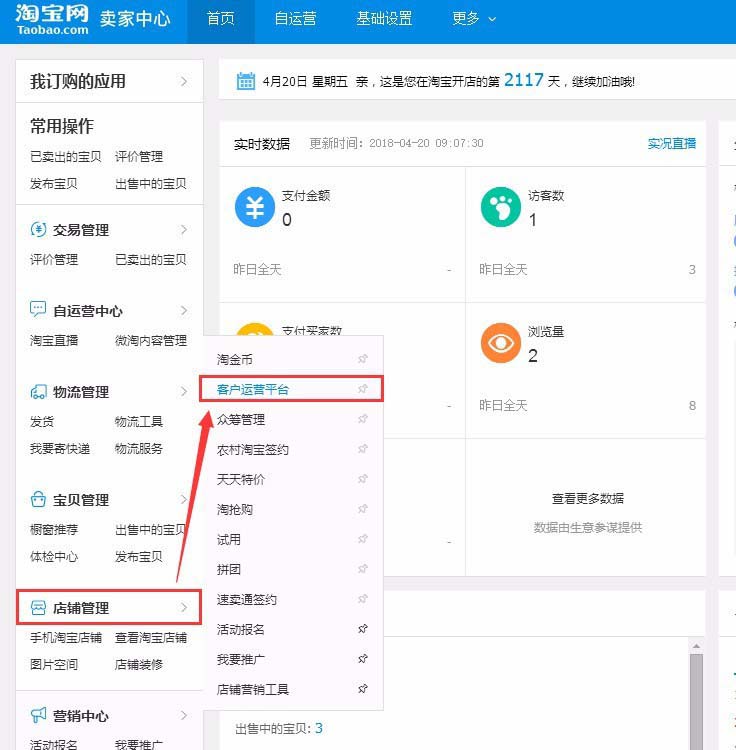
Task: Expand the 自运营中心 chevron
Action: (184, 311)
